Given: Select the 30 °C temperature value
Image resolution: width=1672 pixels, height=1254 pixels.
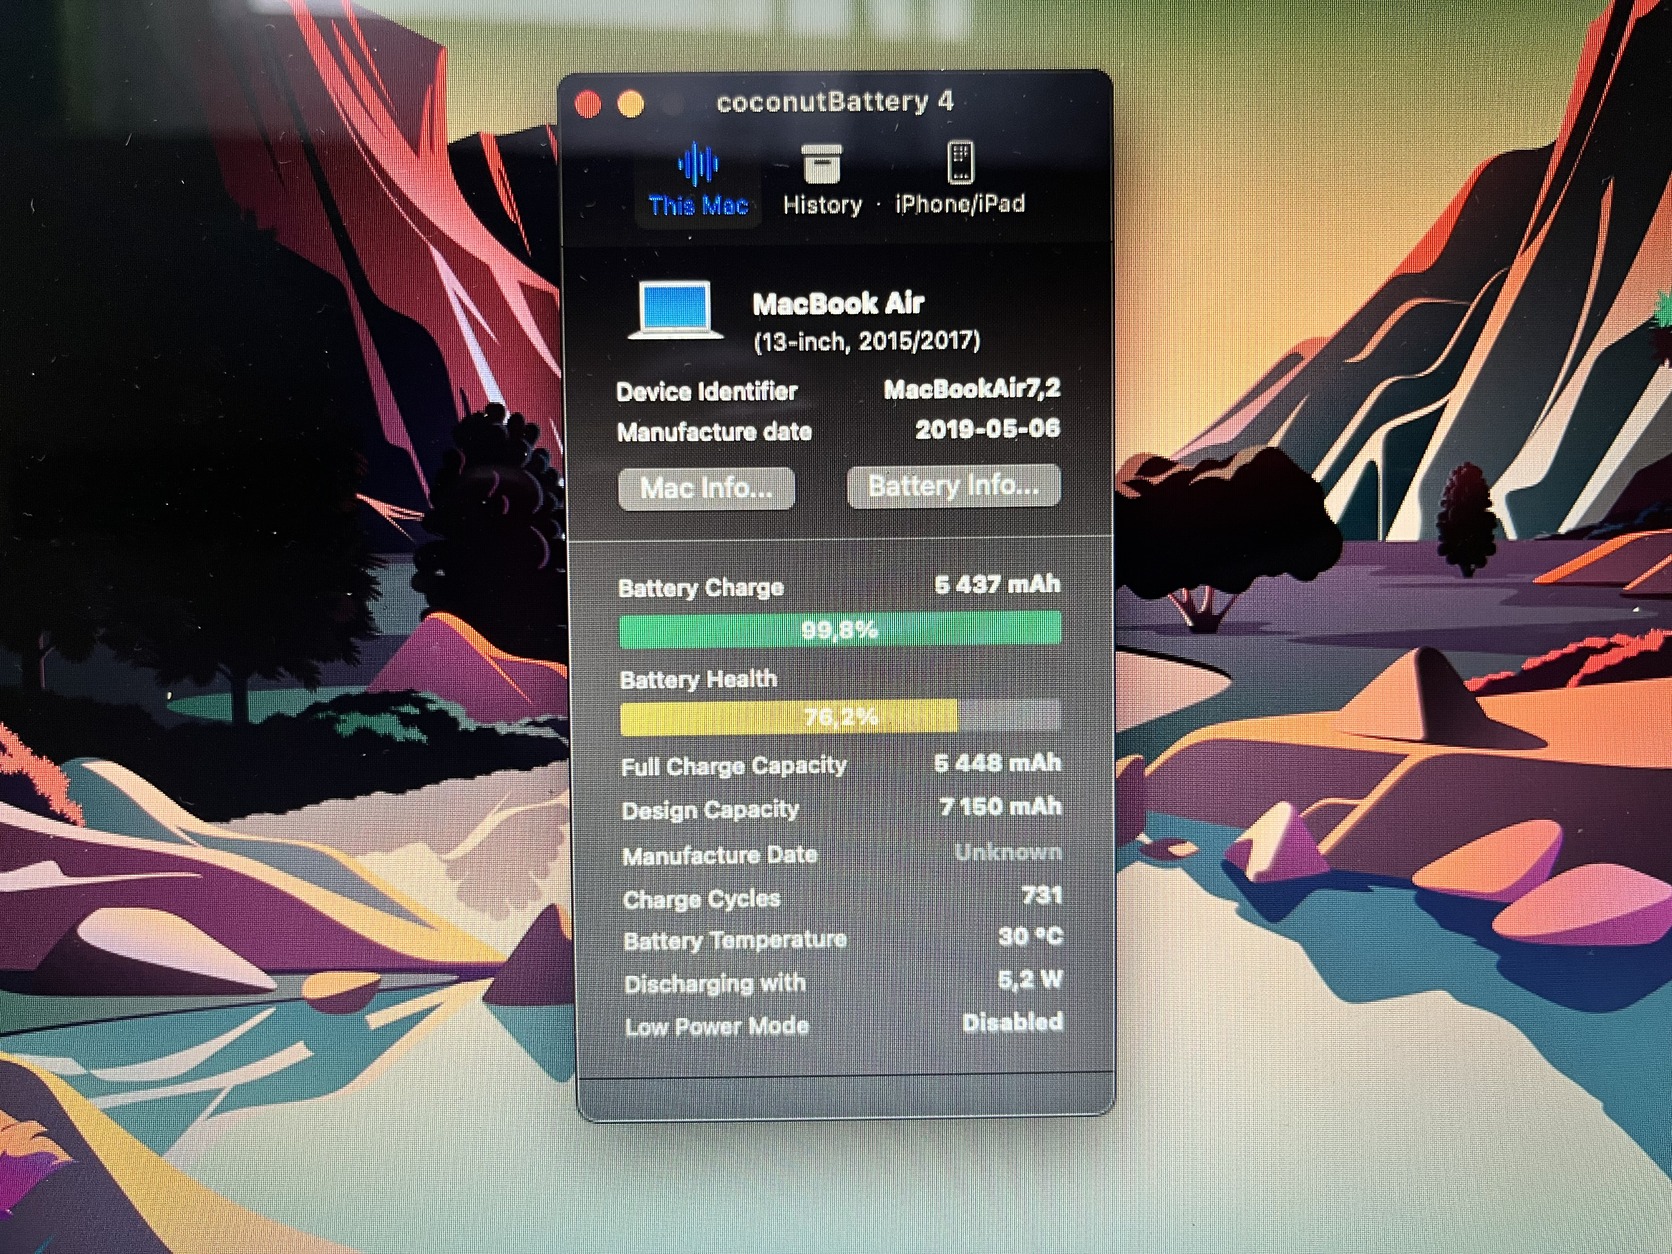Looking at the screenshot, I should click(1030, 937).
